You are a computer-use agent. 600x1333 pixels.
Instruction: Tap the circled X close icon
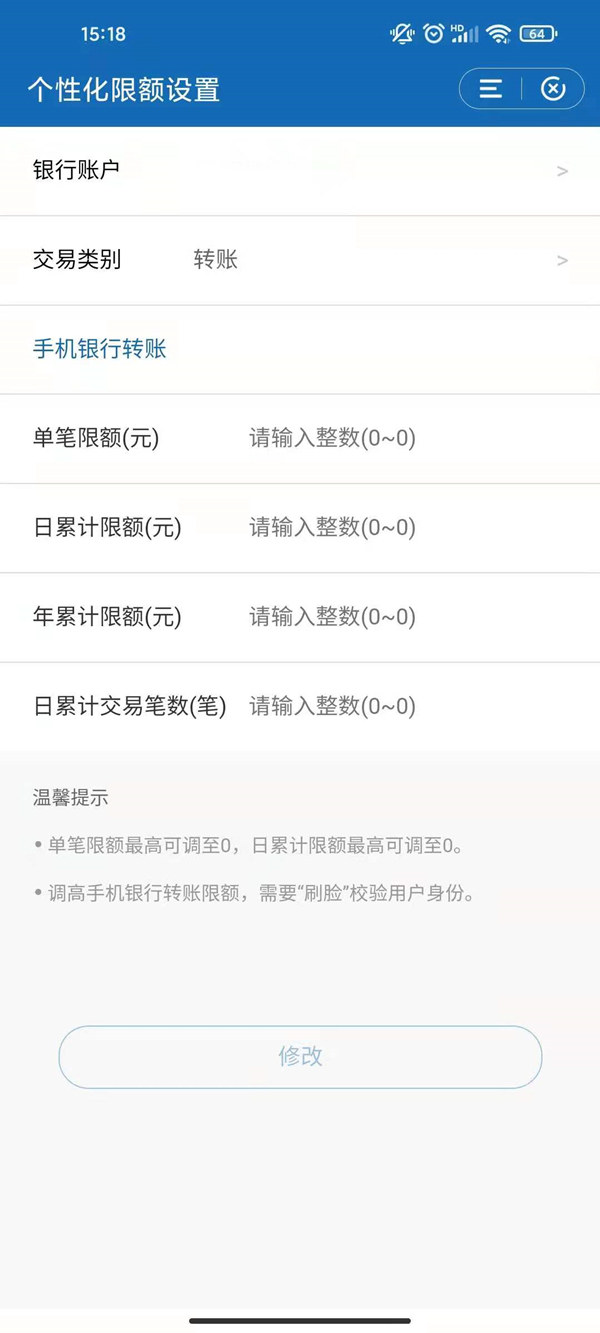click(553, 89)
